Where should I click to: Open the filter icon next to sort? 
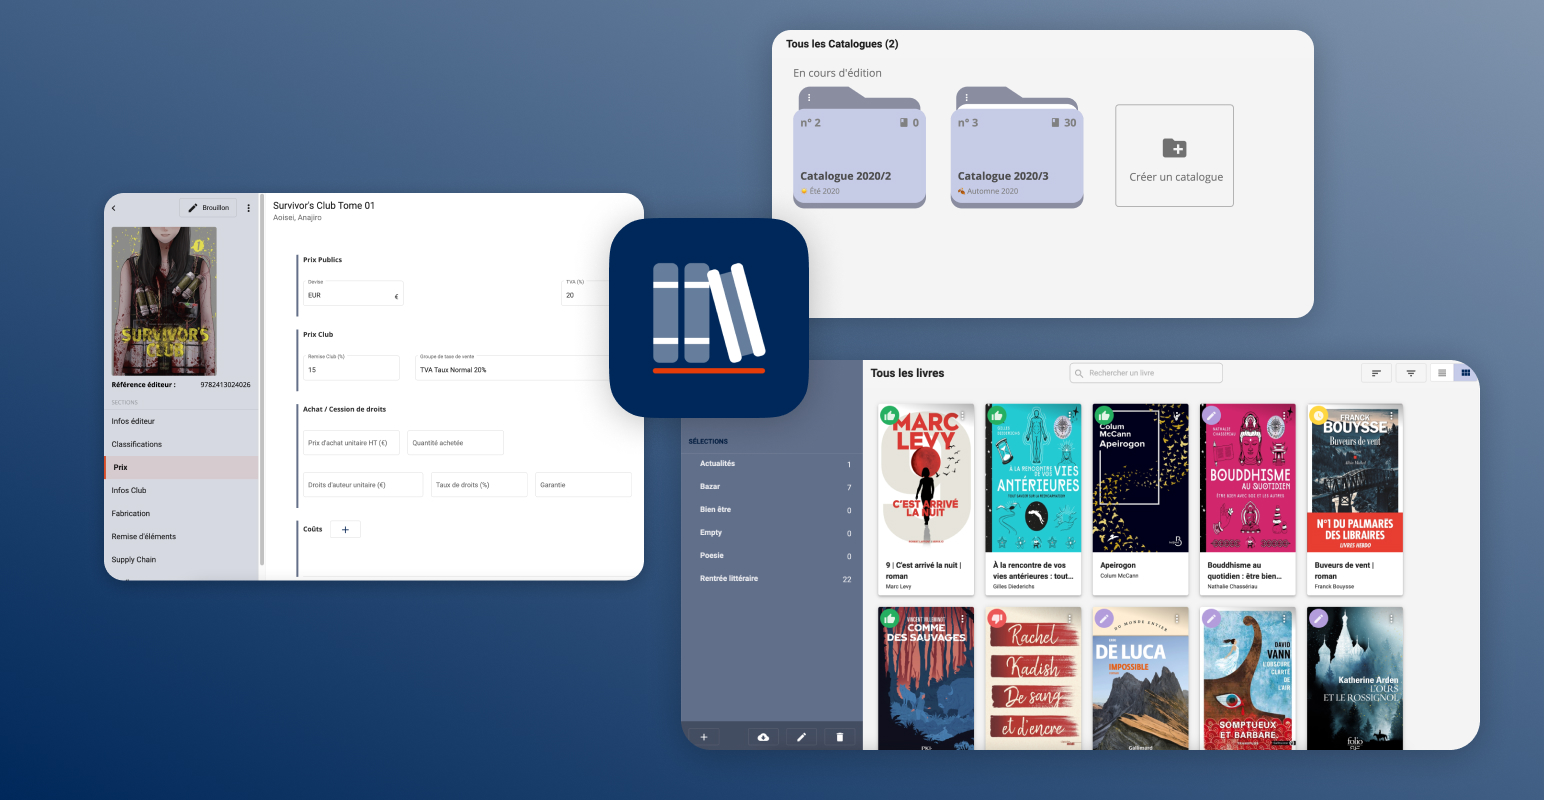tap(1411, 373)
